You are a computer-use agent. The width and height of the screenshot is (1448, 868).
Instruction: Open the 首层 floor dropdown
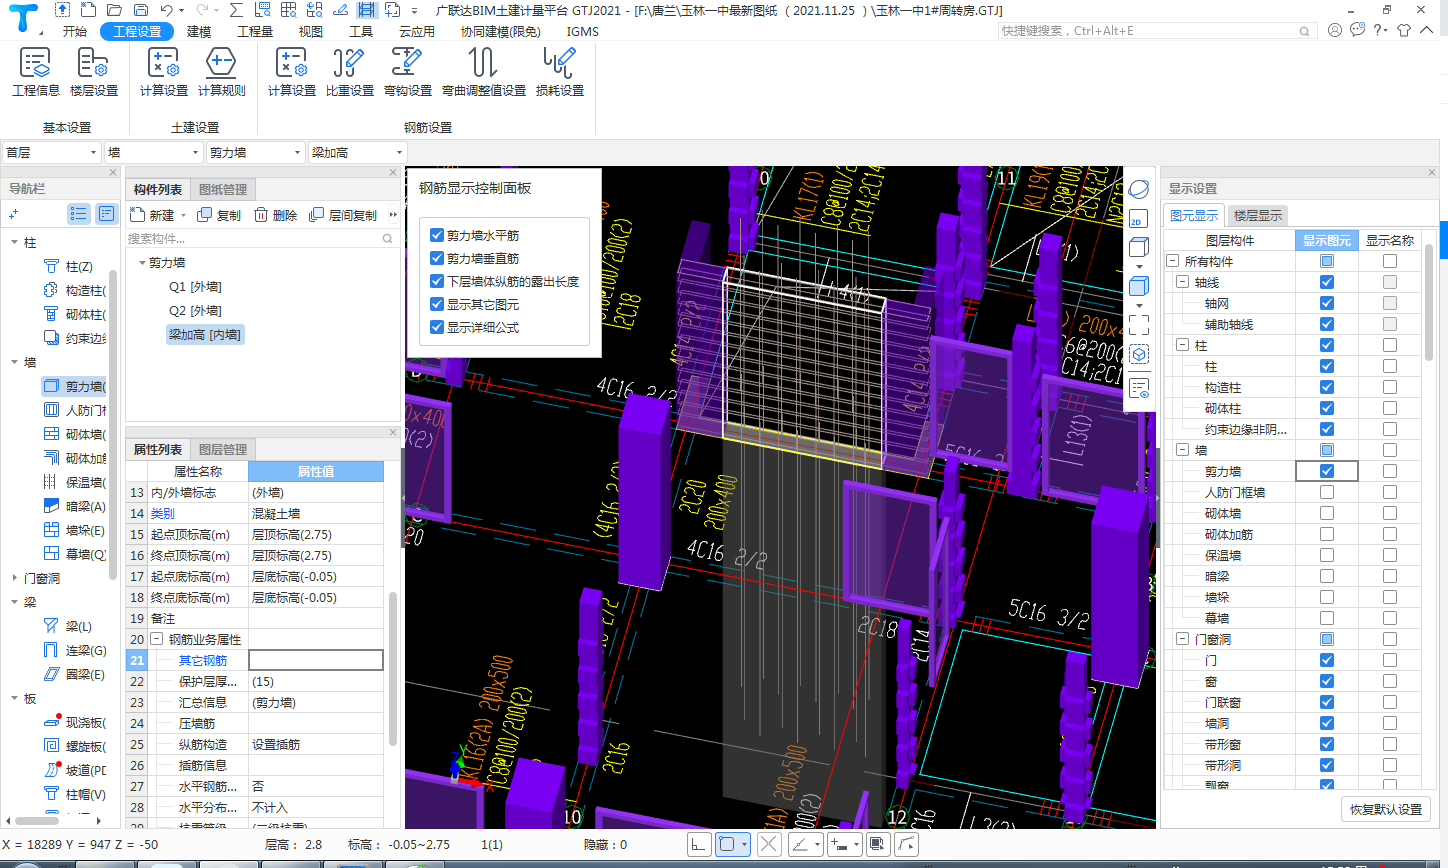[51, 152]
